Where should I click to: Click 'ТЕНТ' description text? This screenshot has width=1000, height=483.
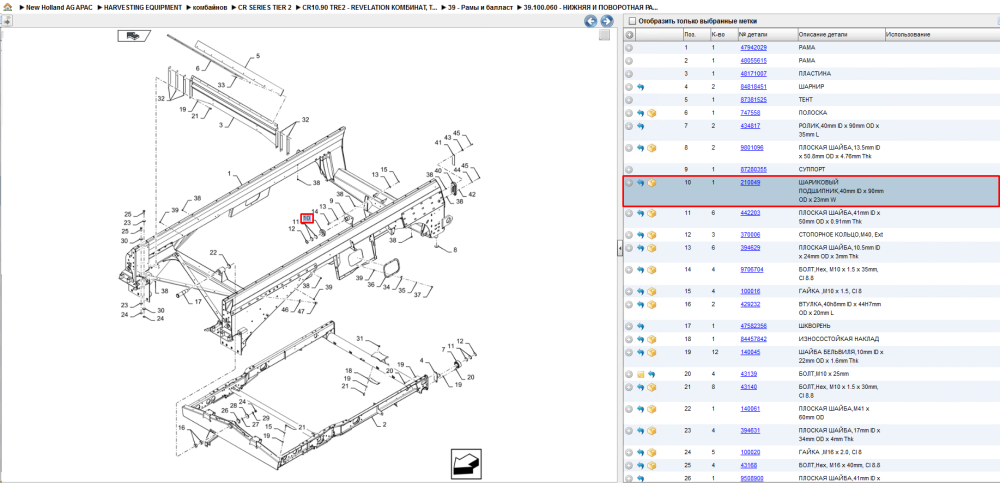pyautogui.click(x=807, y=100)
